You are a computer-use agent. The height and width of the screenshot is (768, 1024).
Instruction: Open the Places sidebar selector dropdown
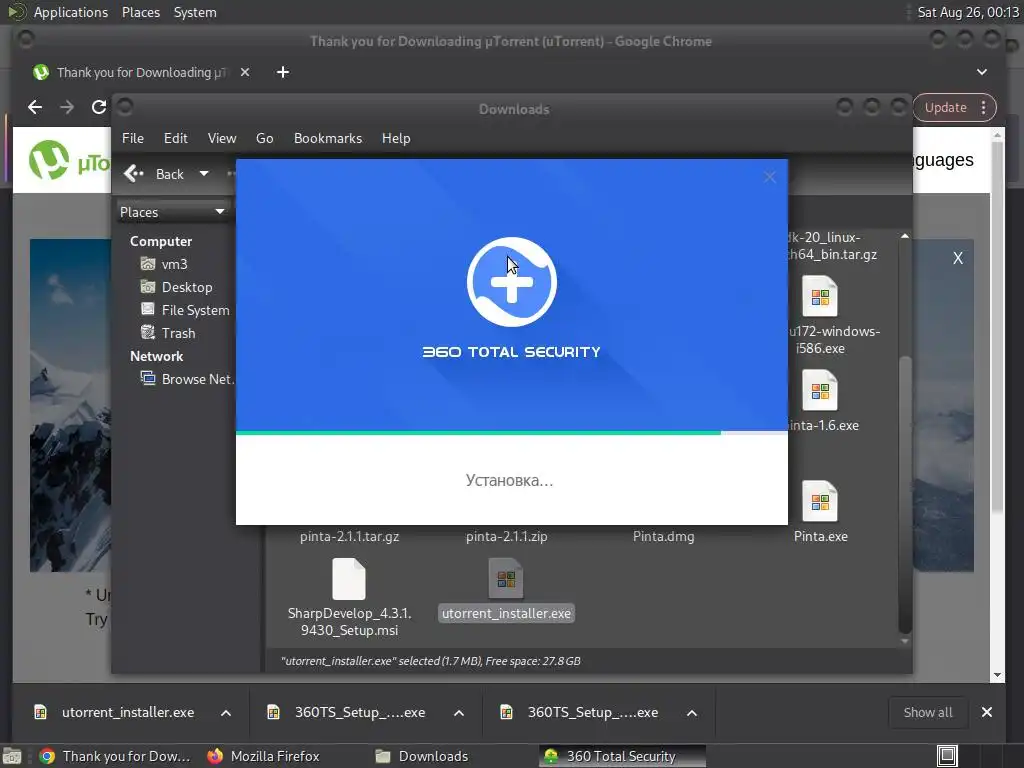(x=172, y=212)
